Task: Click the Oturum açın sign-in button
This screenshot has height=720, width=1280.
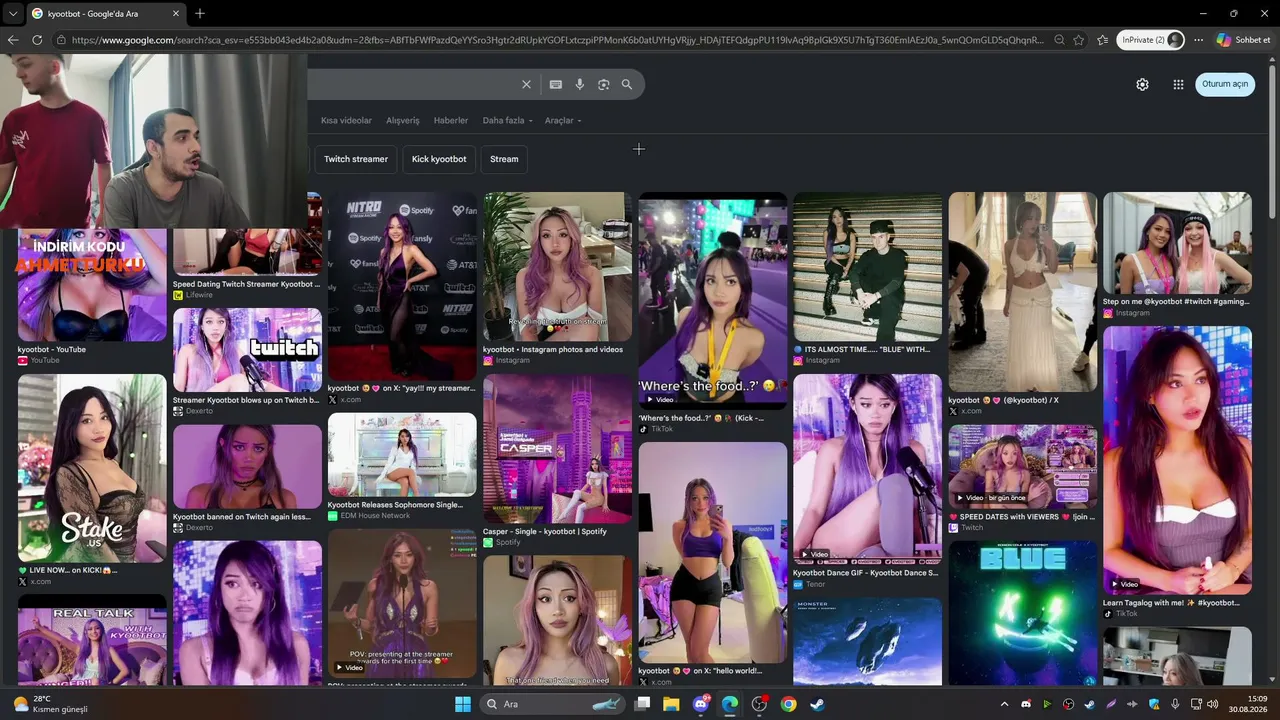Action: click(x=1225, y=84)
